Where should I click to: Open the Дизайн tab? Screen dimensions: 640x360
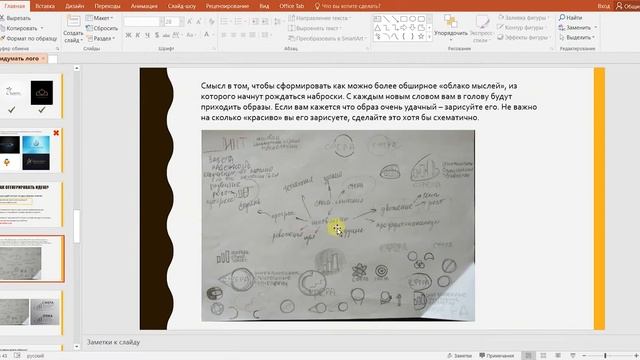click(x=75, y=6)
